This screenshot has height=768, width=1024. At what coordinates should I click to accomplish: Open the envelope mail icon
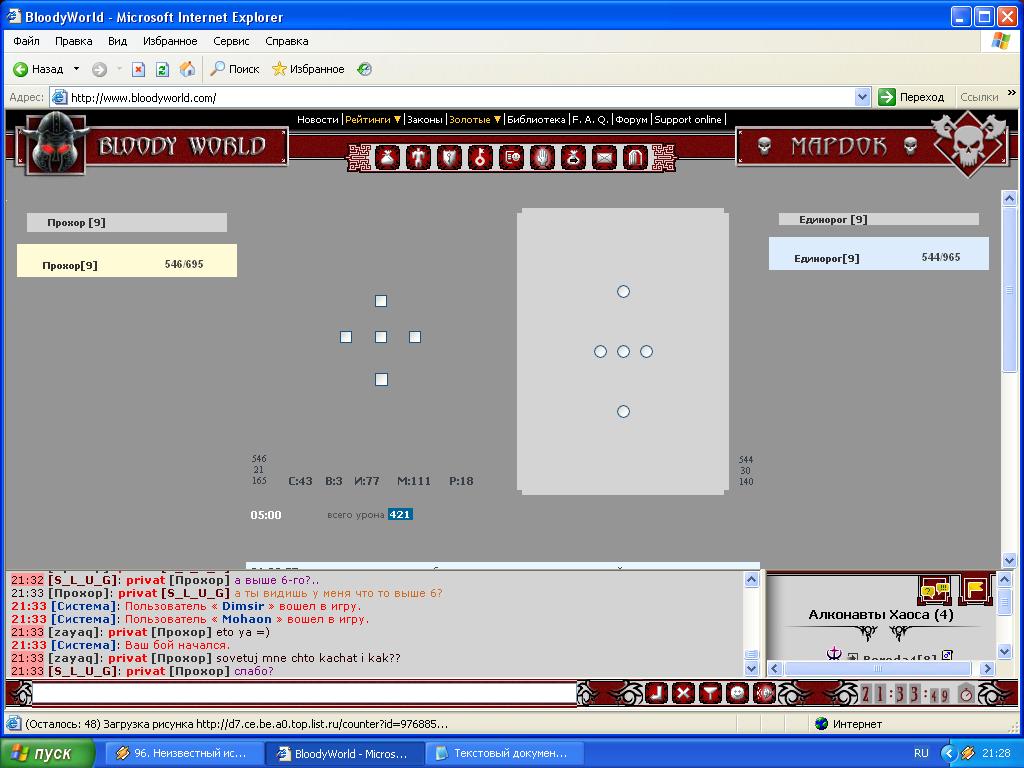605,157
